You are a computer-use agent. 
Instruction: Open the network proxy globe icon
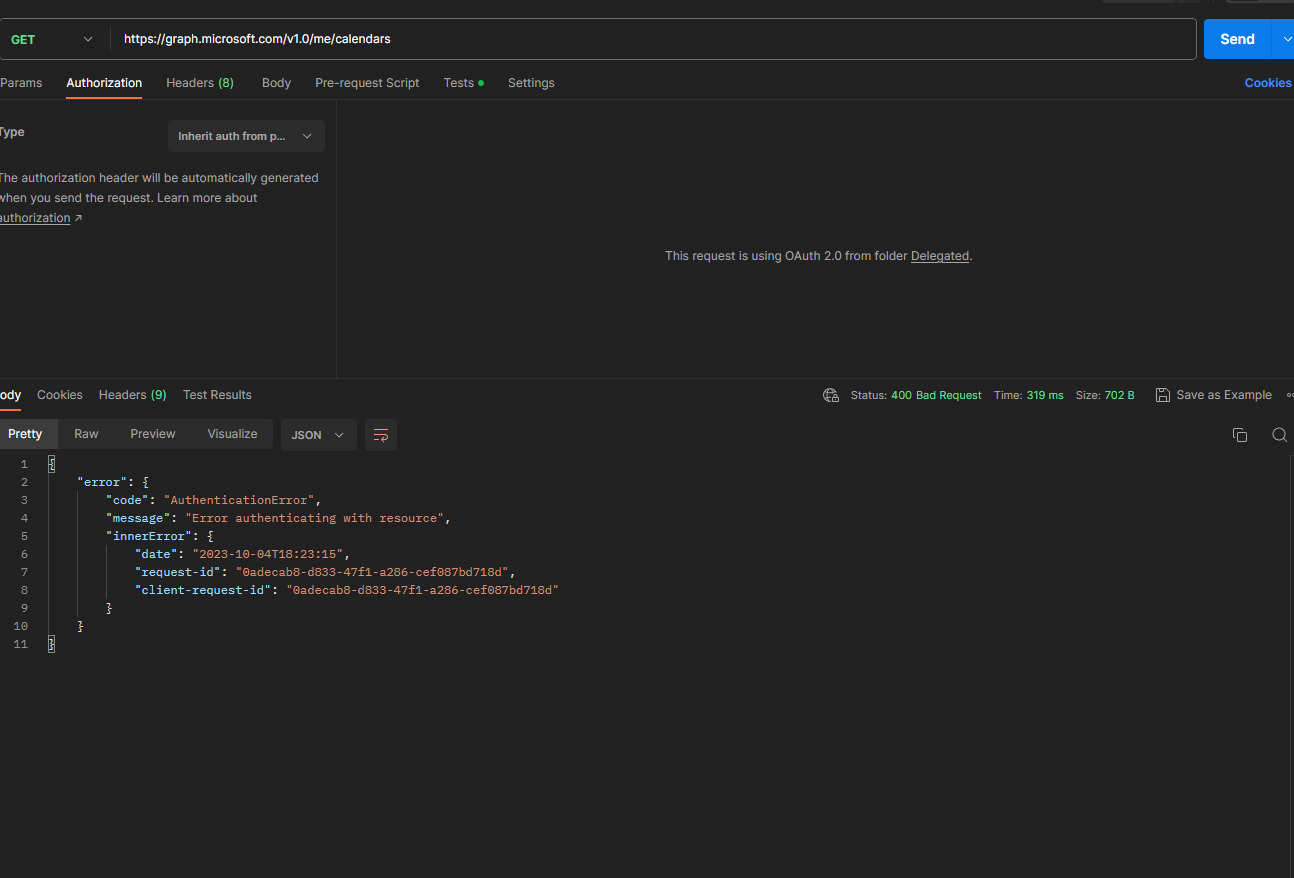pyautogui.click(x=830, y=395)
